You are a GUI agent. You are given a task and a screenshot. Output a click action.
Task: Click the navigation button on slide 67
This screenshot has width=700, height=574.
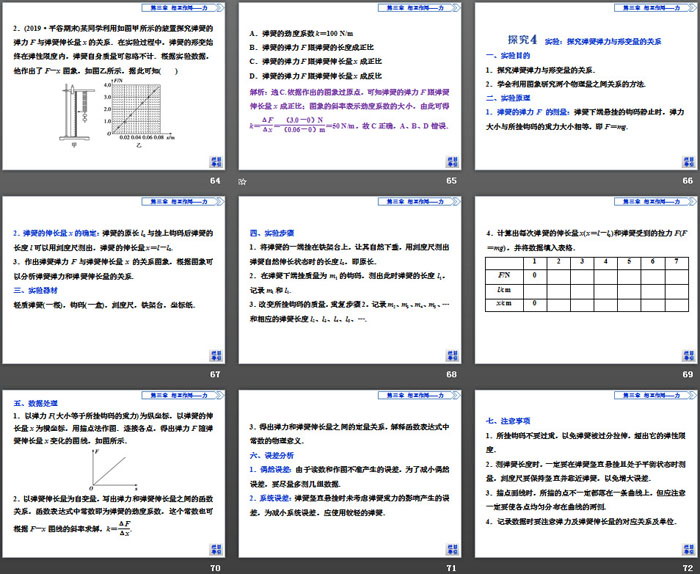[x=215, y=354]
